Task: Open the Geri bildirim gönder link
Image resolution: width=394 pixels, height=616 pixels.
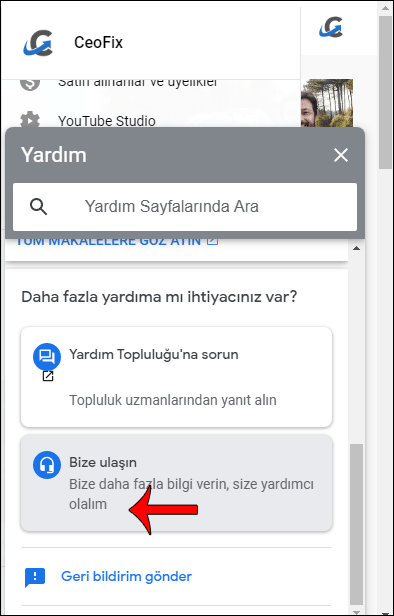Action: (126, 576)
